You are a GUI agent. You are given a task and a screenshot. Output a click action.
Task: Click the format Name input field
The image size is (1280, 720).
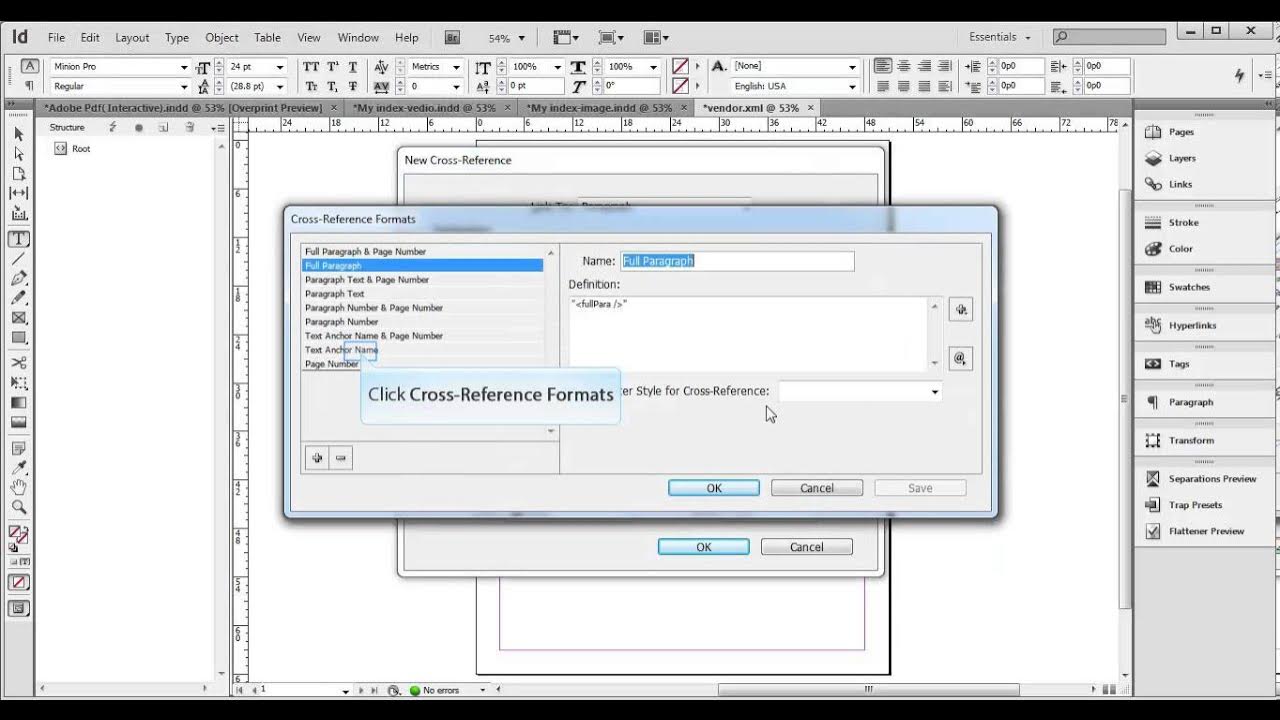[738, 261]
